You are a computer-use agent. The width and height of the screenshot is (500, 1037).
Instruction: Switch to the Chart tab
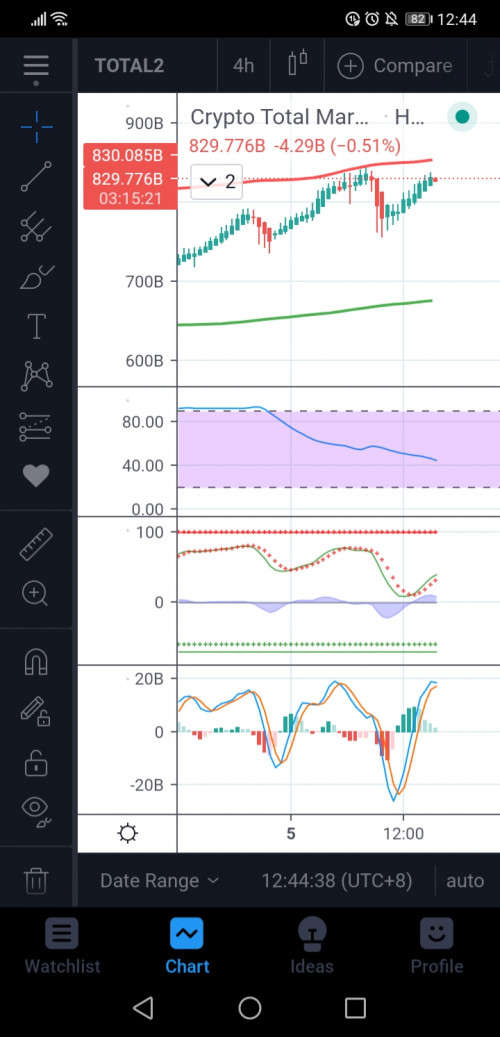187,948
